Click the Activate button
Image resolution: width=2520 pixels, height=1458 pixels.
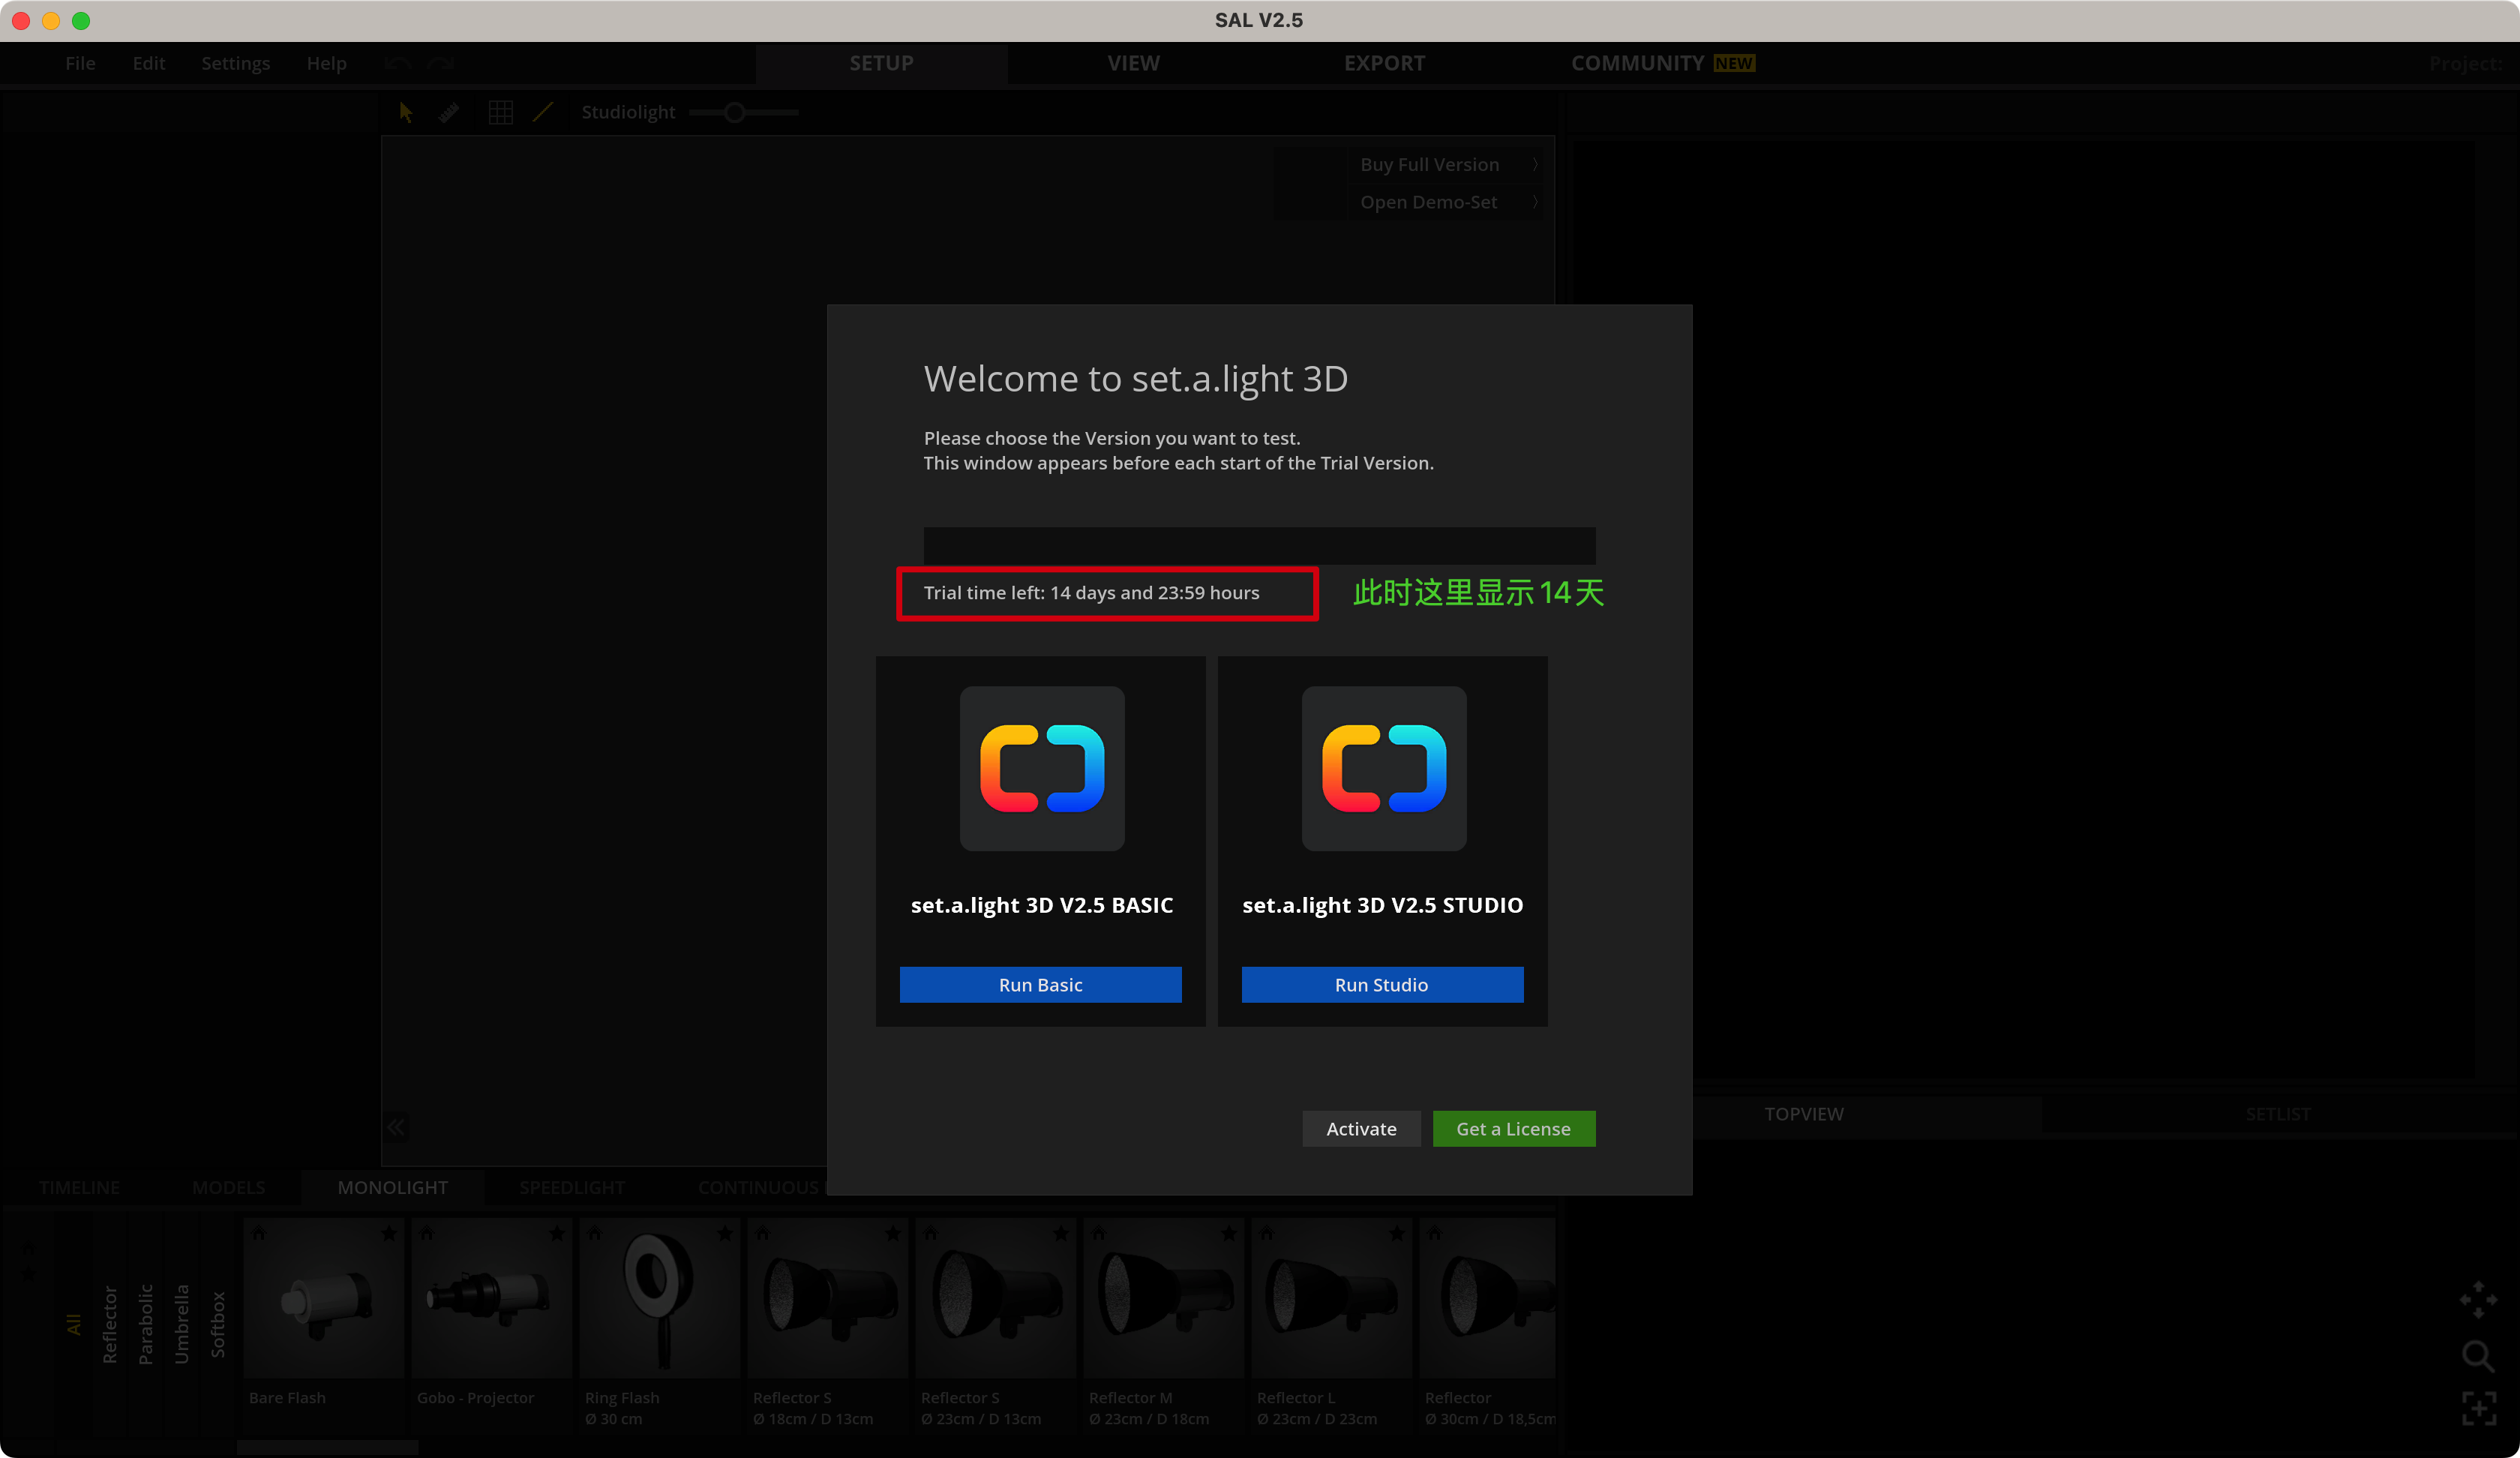(1361, 1129)
